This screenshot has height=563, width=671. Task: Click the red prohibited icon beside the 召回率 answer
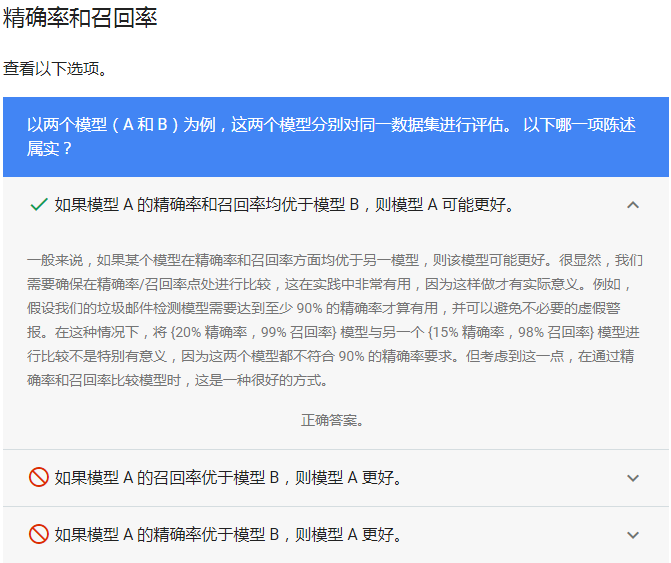tap(39, 478)
